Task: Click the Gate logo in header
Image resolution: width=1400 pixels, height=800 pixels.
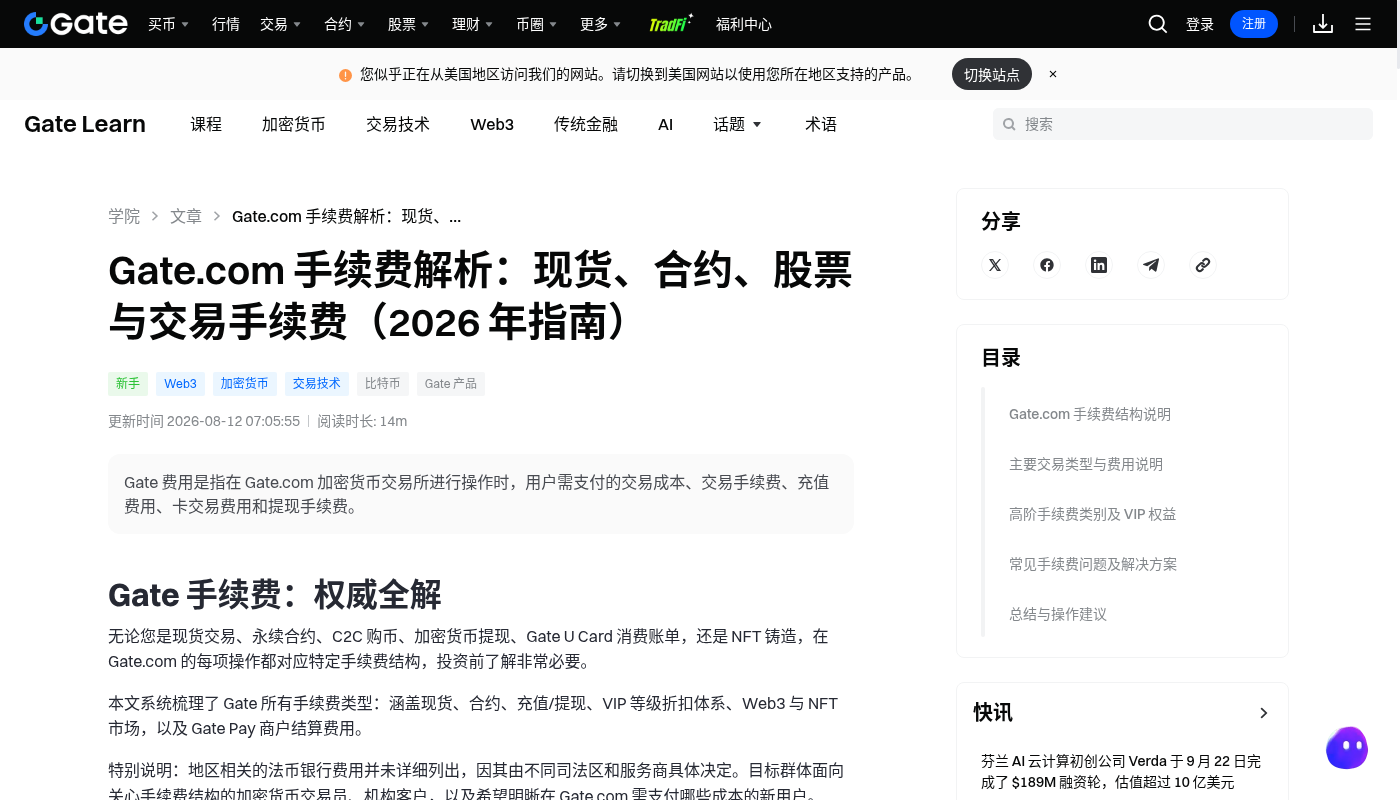Action: tap(76, 24)
